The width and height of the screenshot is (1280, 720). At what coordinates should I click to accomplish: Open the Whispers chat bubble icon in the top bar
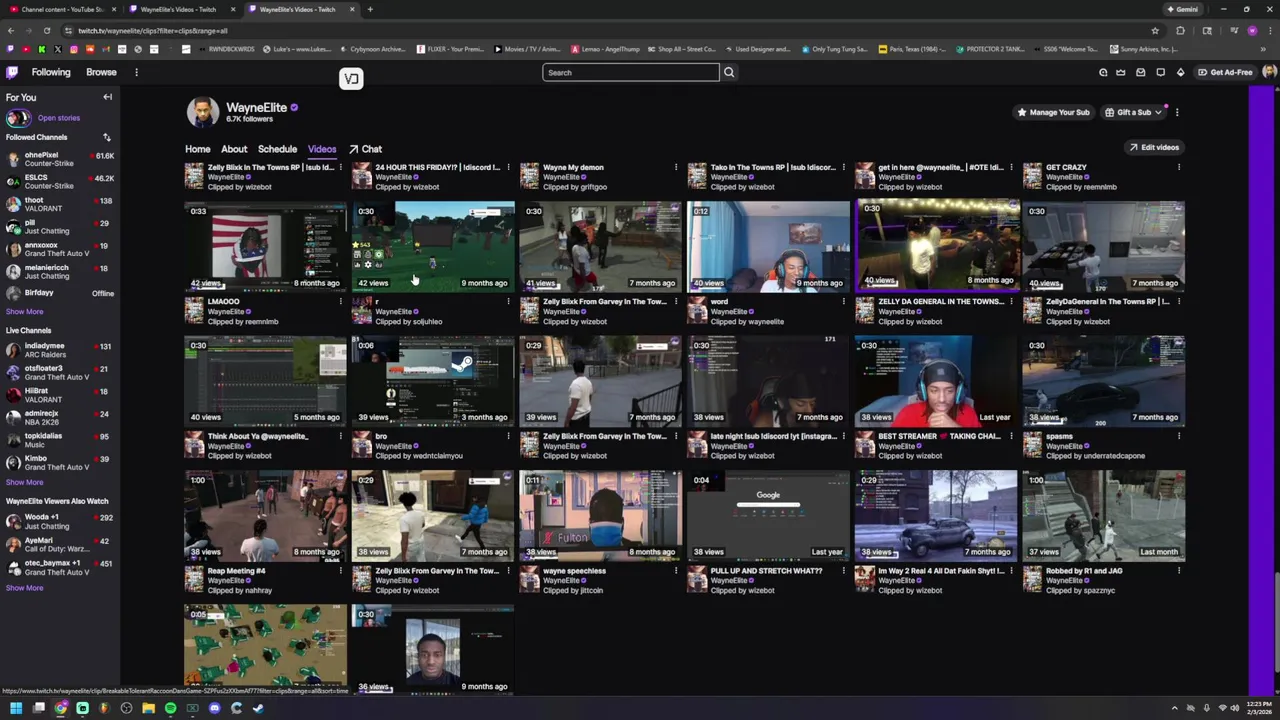(1161, 72)
